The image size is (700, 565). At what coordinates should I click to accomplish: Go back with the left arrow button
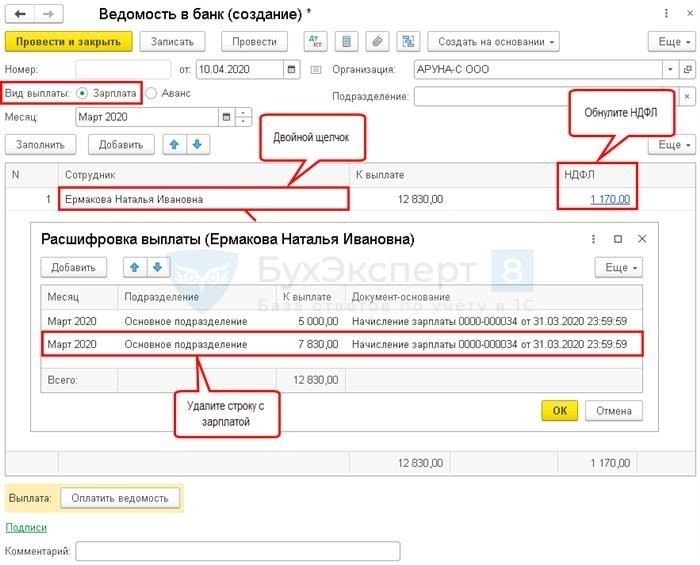20,14
